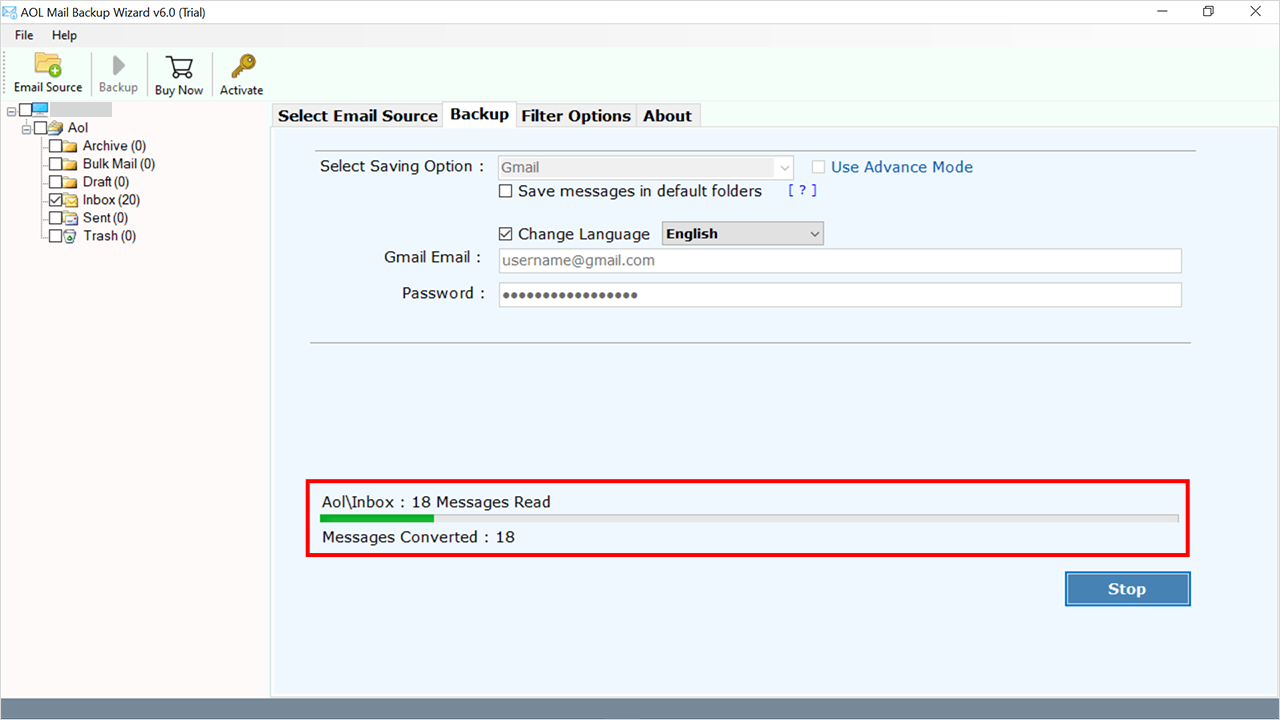Switch to the About tab
The height and width of the screenshot is (720, 1280).
click(668, 116)
